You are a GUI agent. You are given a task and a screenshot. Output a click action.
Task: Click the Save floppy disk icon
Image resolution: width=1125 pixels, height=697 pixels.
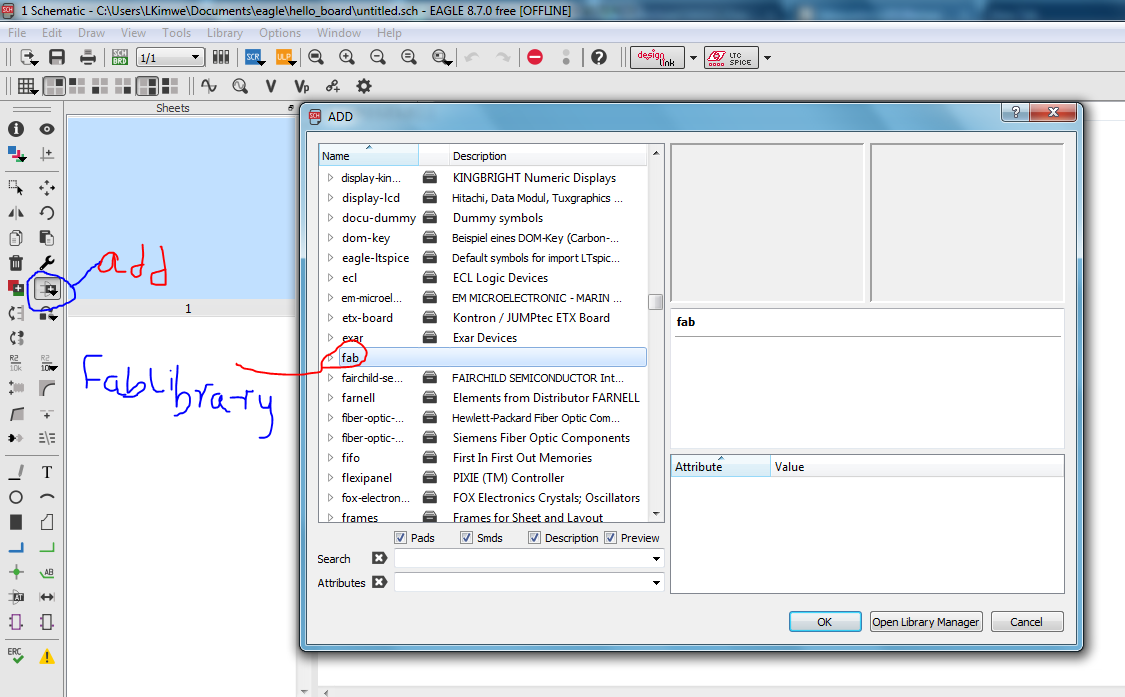tap(57, 57)
